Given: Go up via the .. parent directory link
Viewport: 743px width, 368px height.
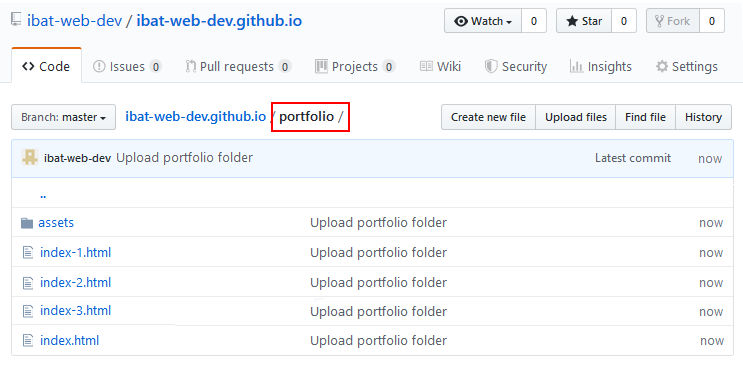Looking at the screenshot, I should click(43, 195).
